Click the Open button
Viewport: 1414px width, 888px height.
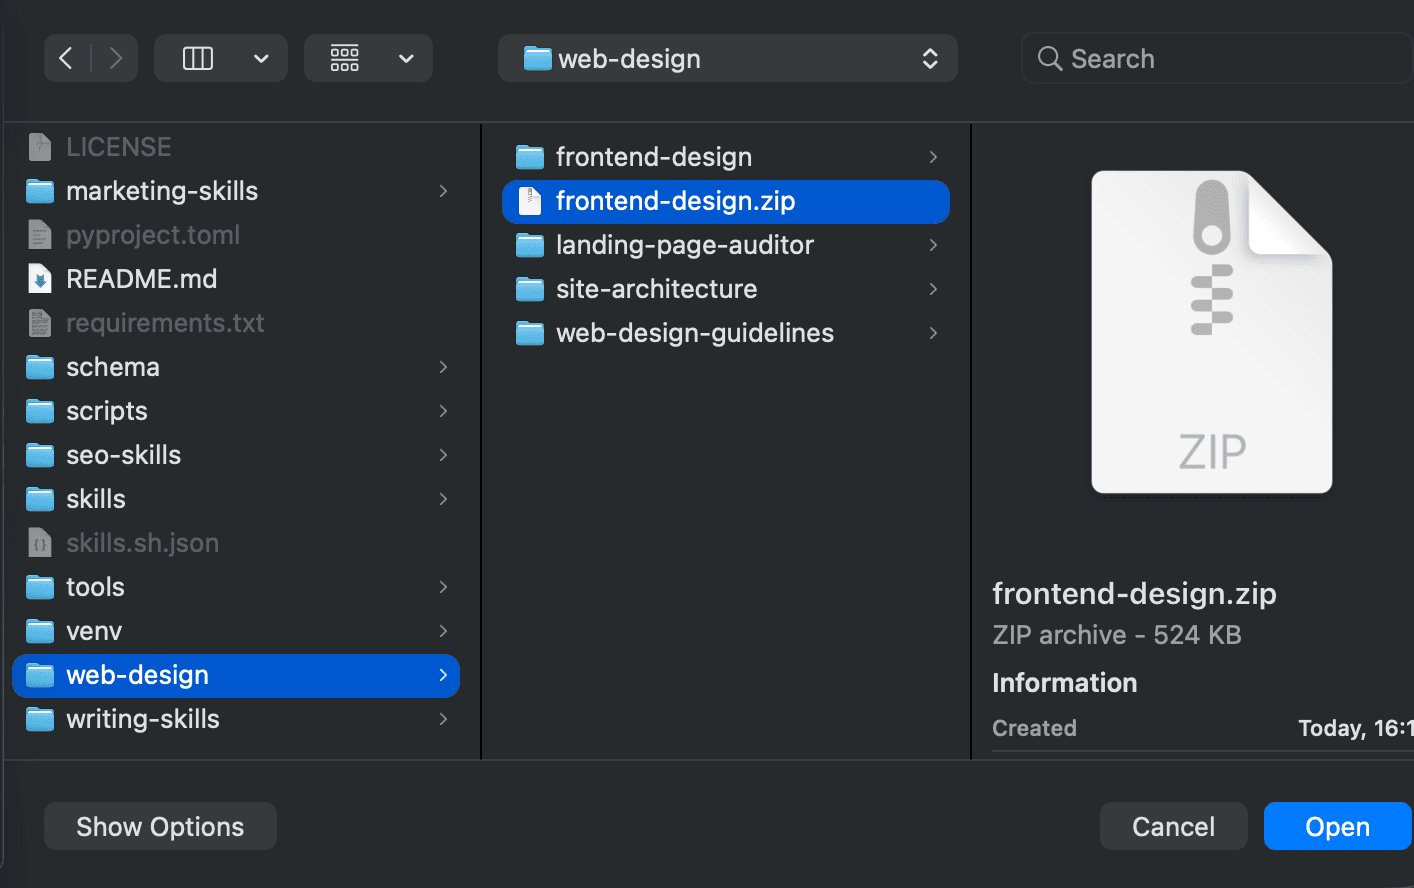(1338, 826)
